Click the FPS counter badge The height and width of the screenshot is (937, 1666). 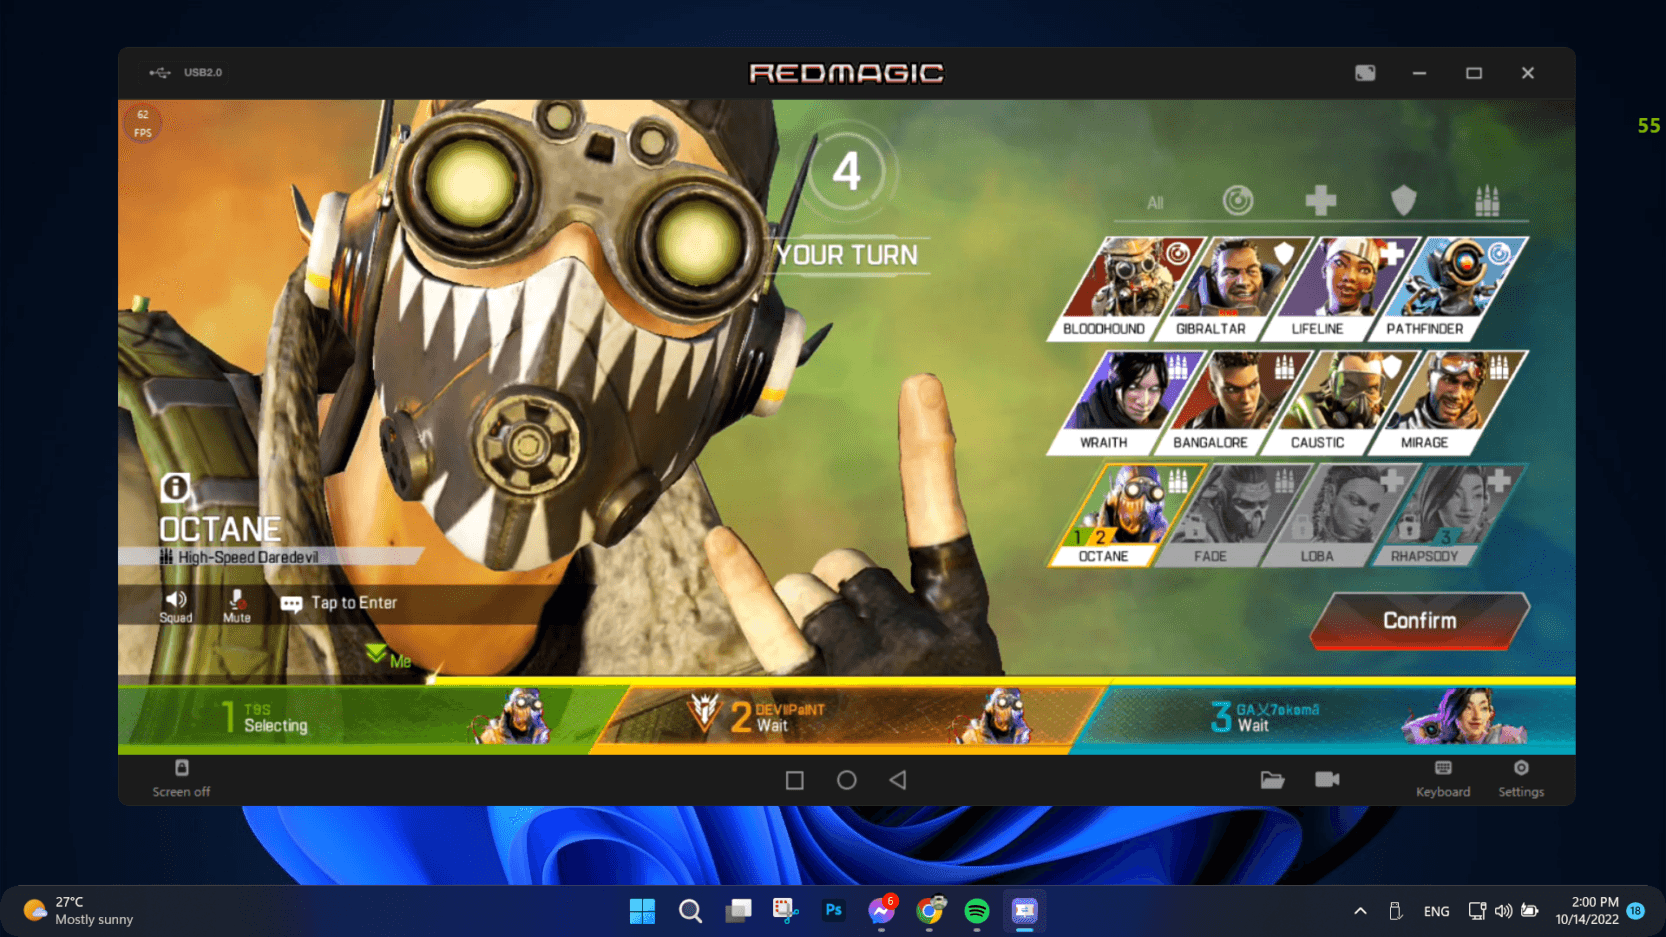tap(143, 123)
